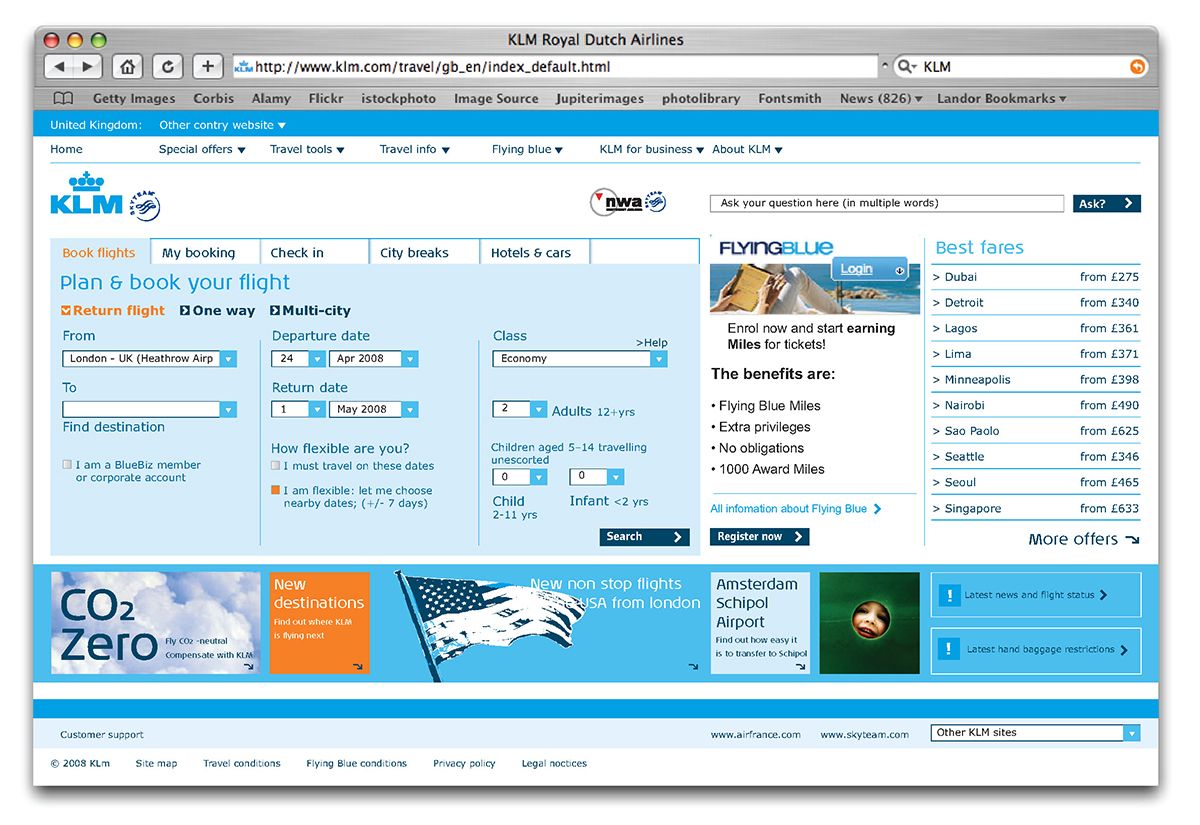The width and height of the screenshot is (1200, 825).
Task: Open the From airport dropdown
Action: click(x=228, y=359)
